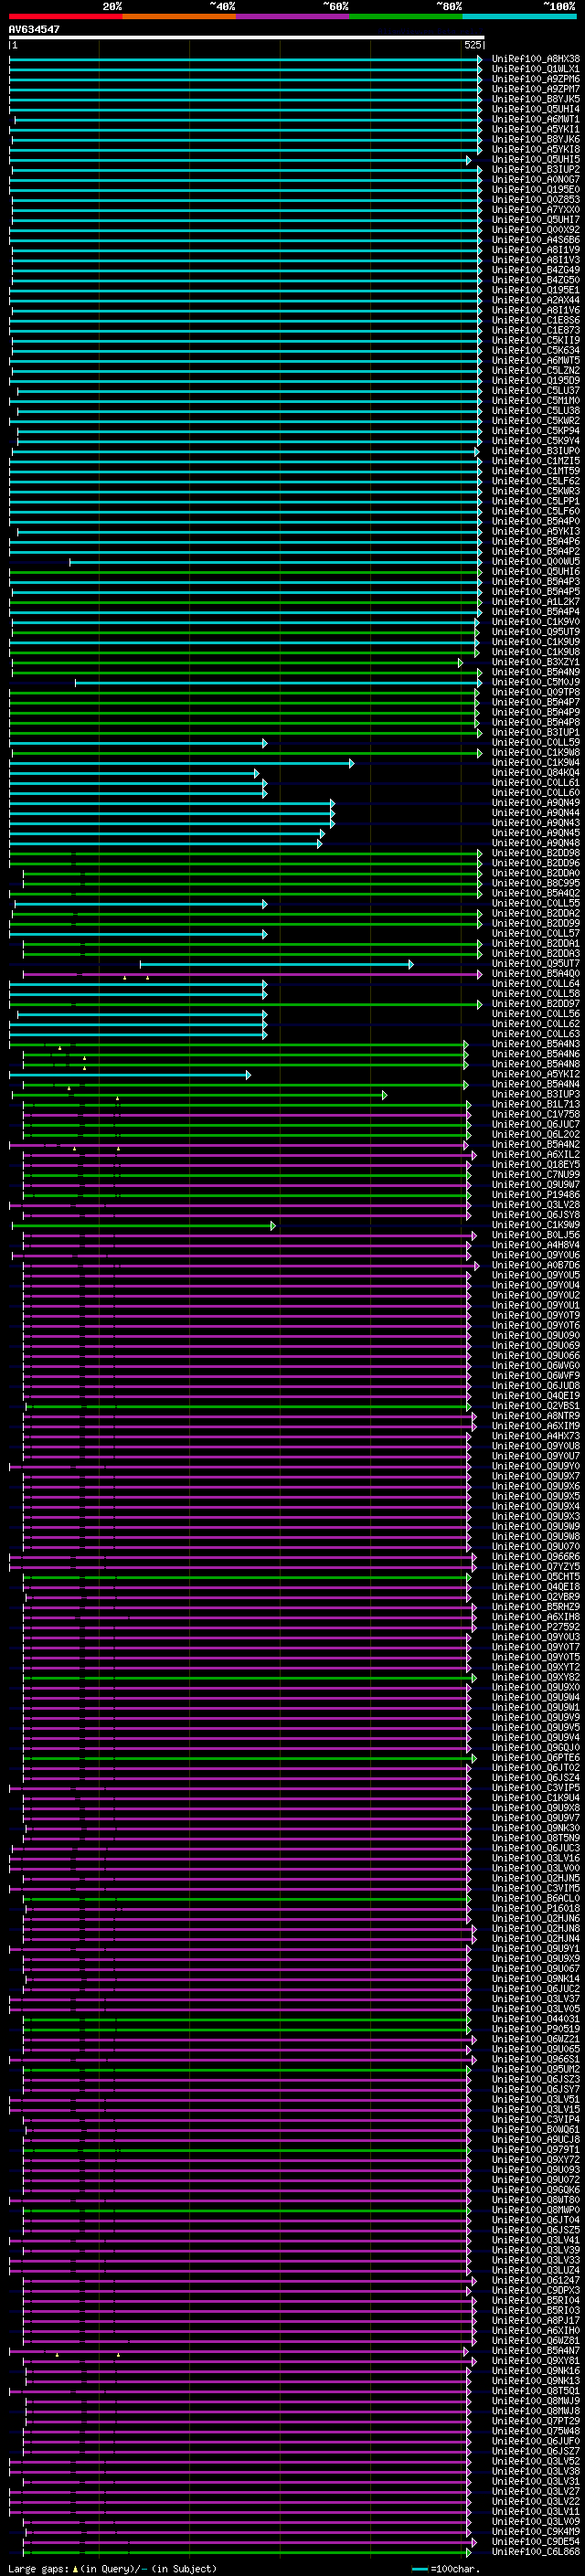Open hit UniRef100_B8YJK5
Viewport: 585px width, 2576px height.
536,99
